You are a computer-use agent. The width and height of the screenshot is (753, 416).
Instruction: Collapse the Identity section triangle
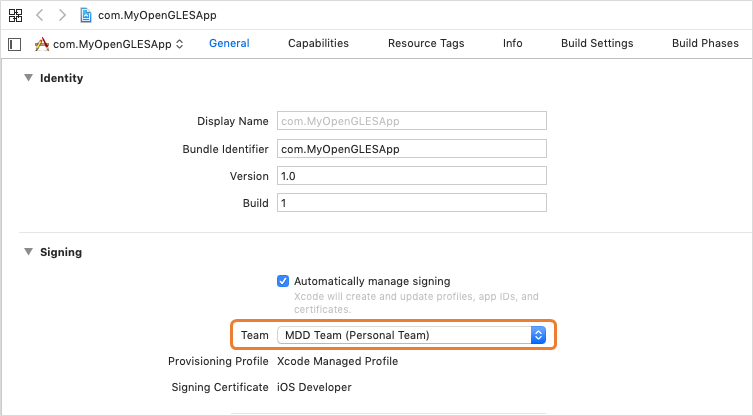click(x=28, y=78)
